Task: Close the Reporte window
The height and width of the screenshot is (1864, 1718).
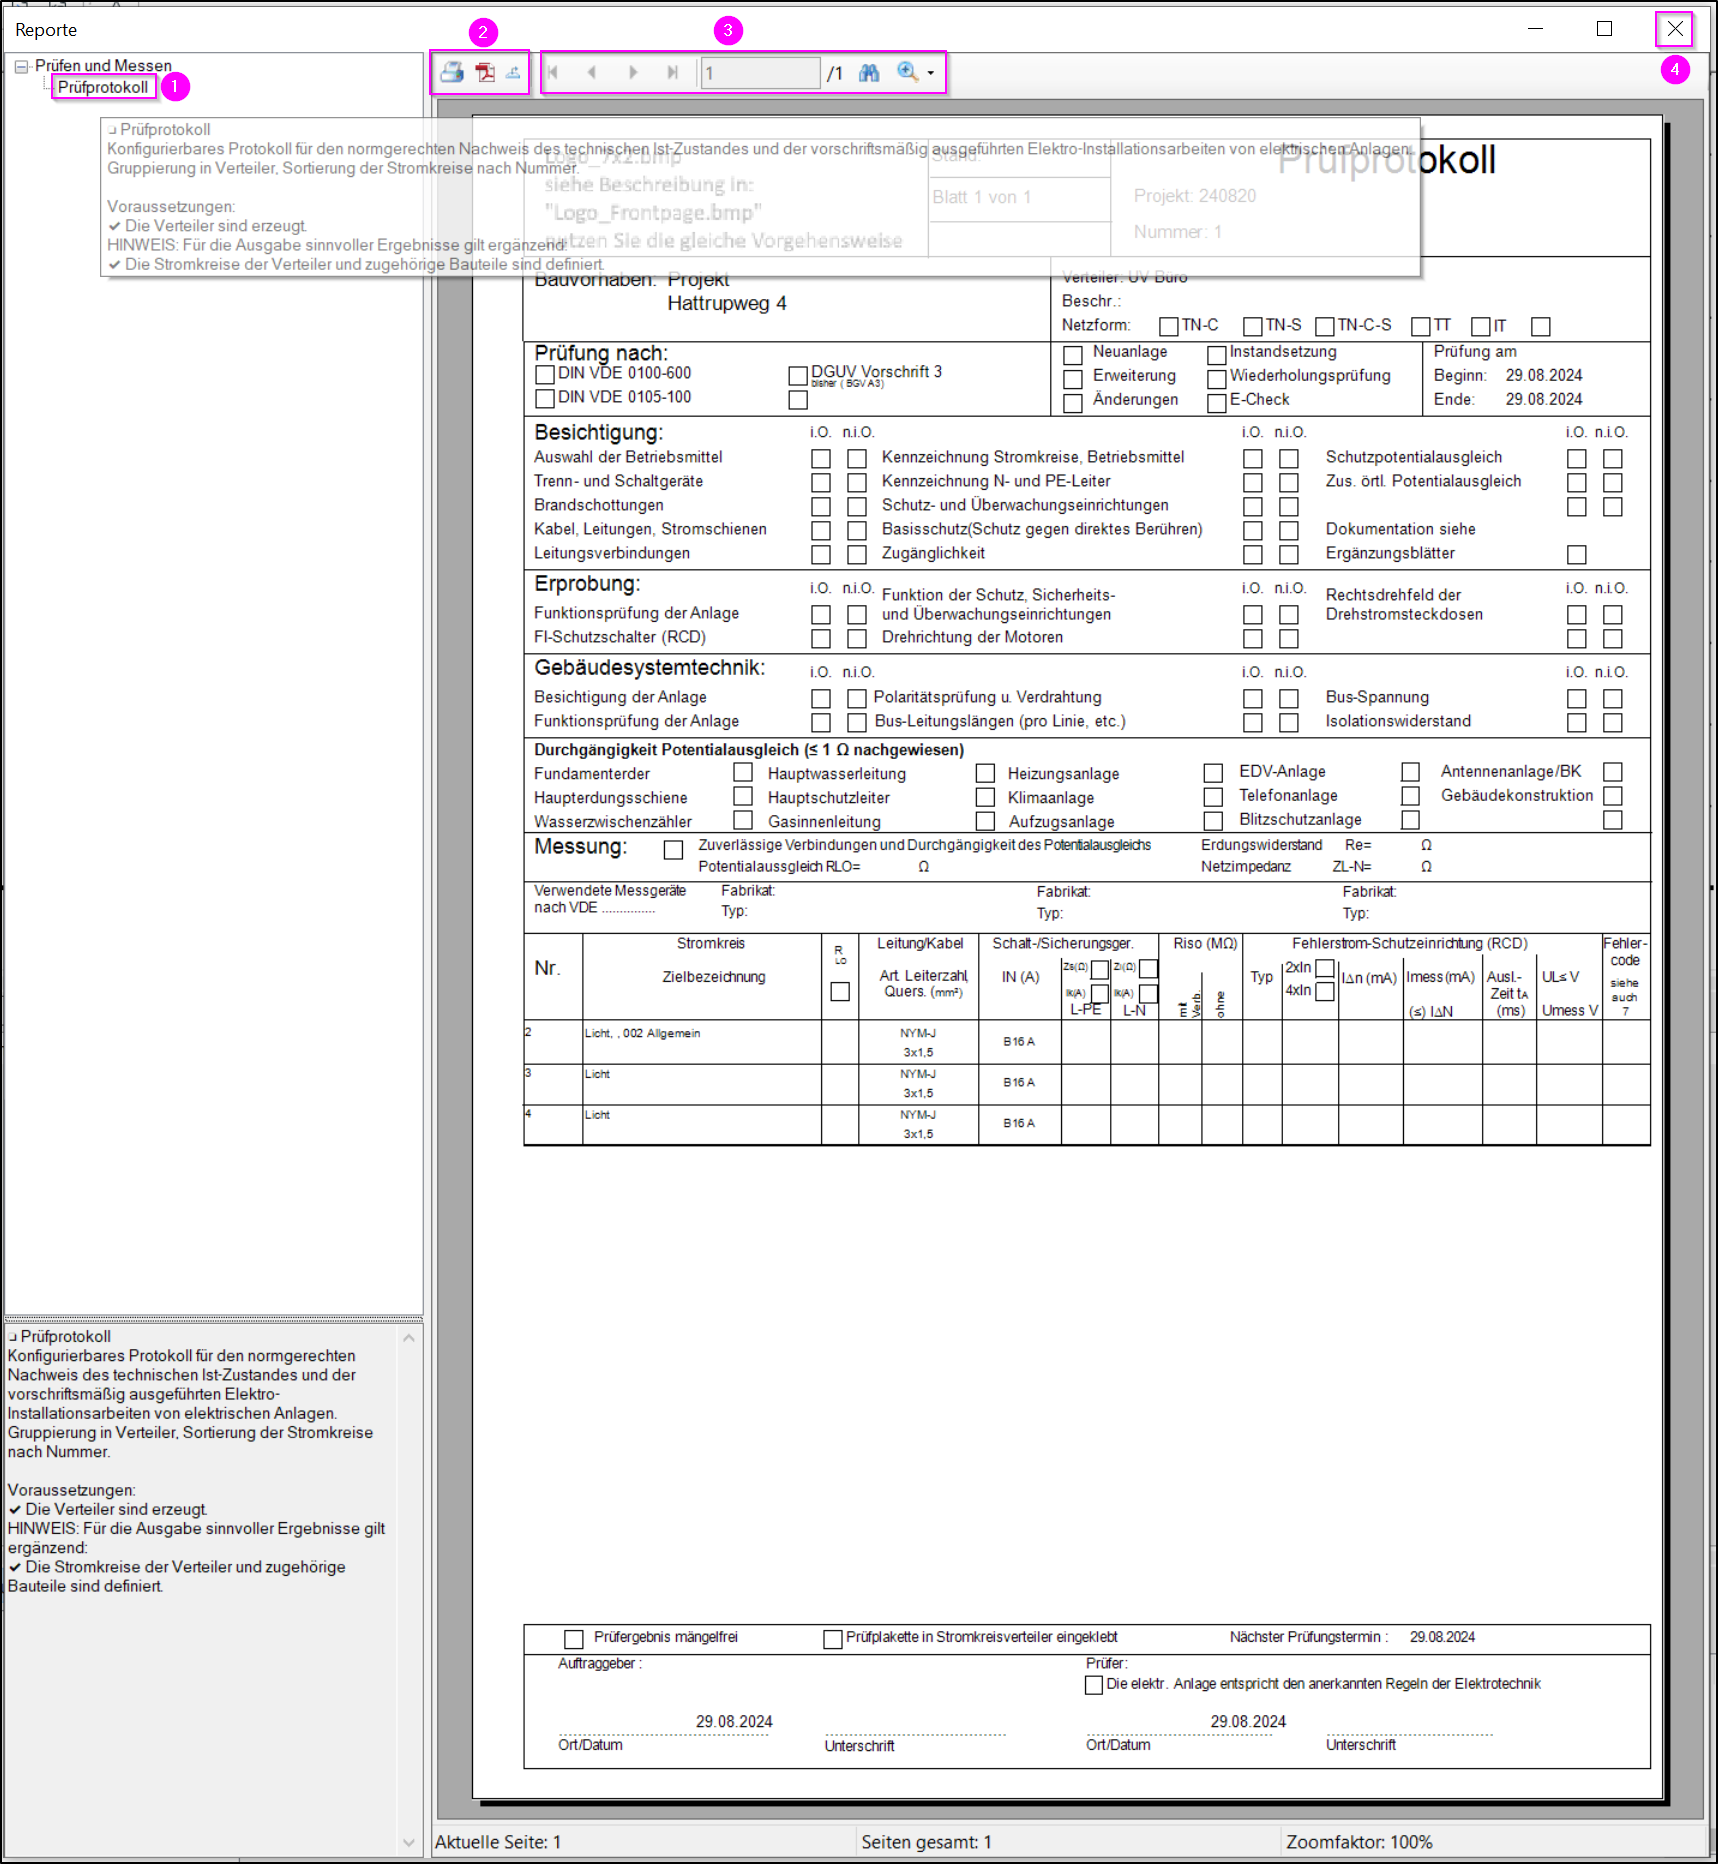Action: tap(1674, 29)
